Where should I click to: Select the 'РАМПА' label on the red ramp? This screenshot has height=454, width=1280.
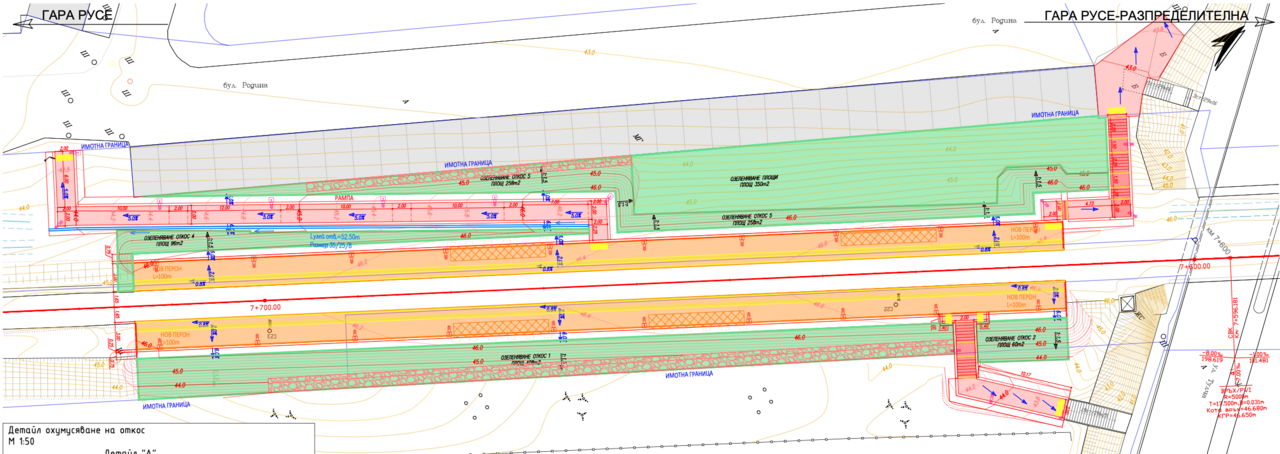click(x=346, y=199)
